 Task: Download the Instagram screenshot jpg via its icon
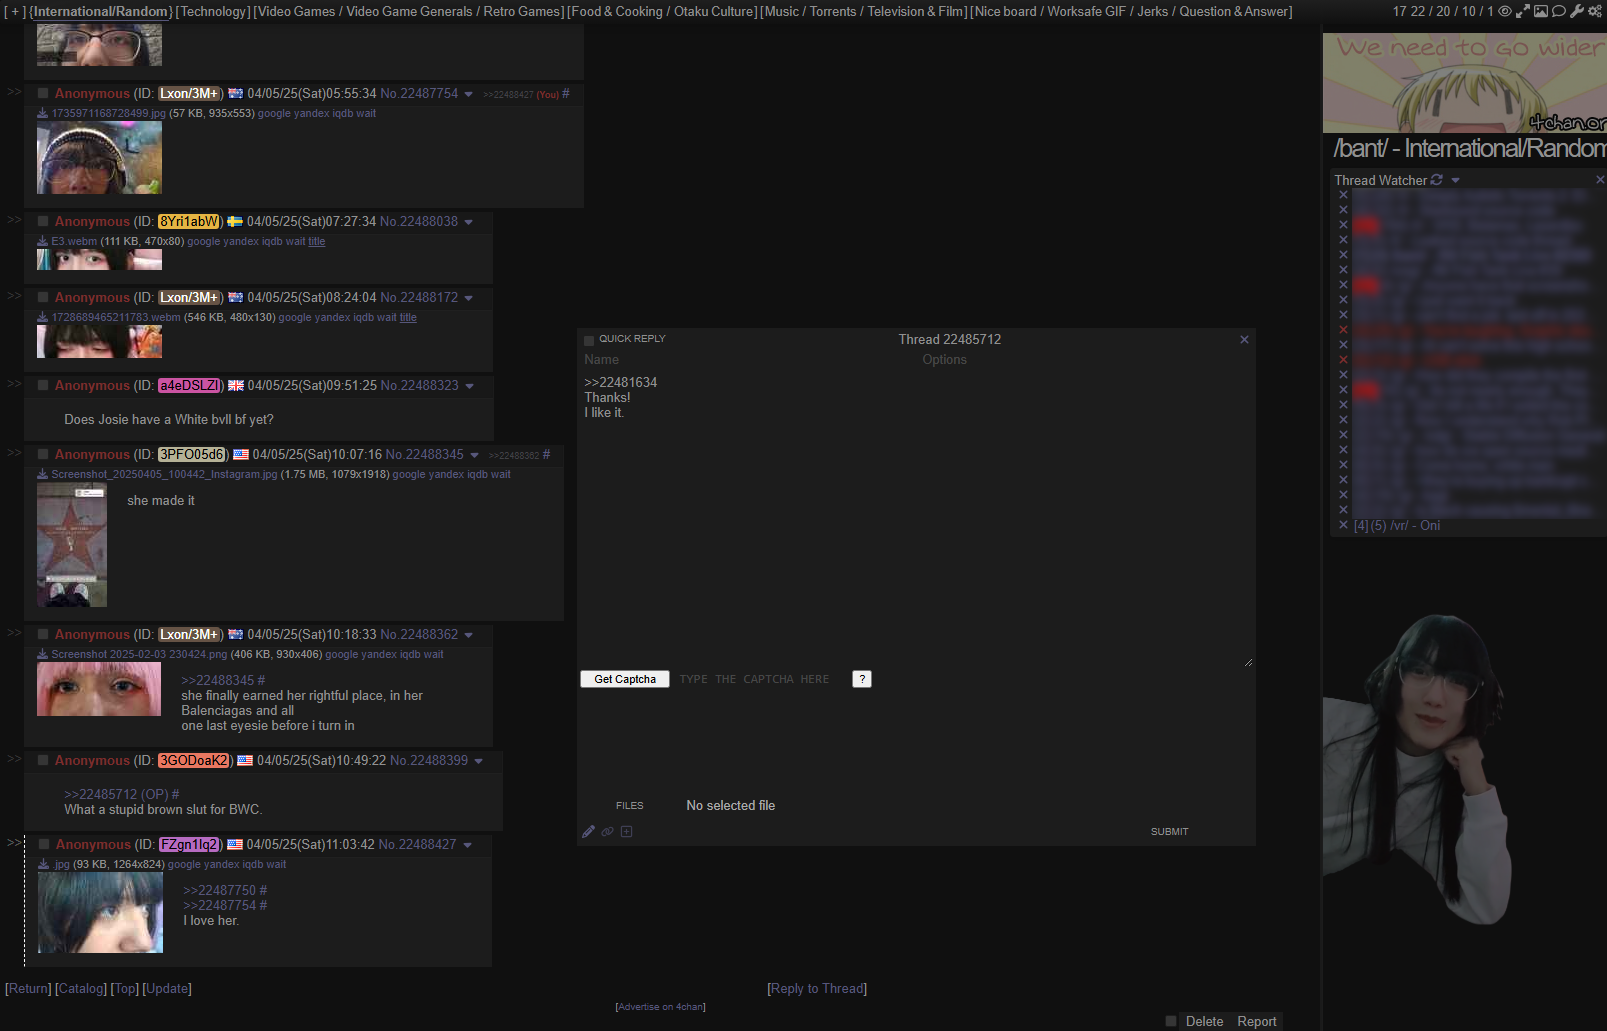pos(43,474)
